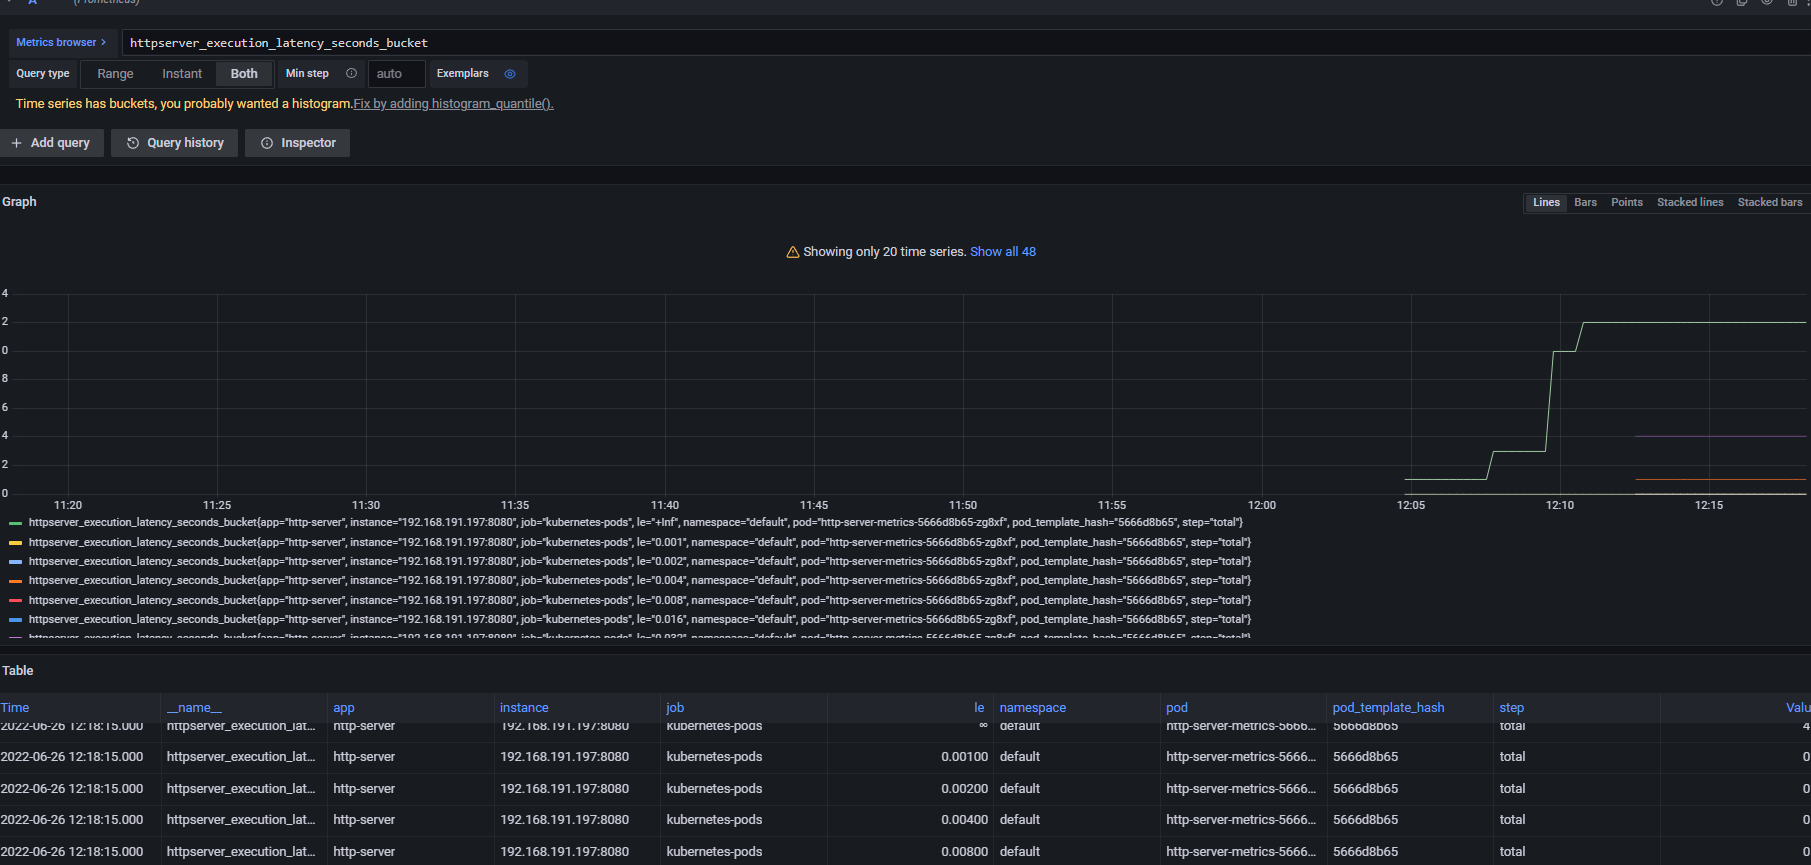The image size is (1811, 865).
Task: Select legend text for le="+Inf" series
Action: click(636, 523)
